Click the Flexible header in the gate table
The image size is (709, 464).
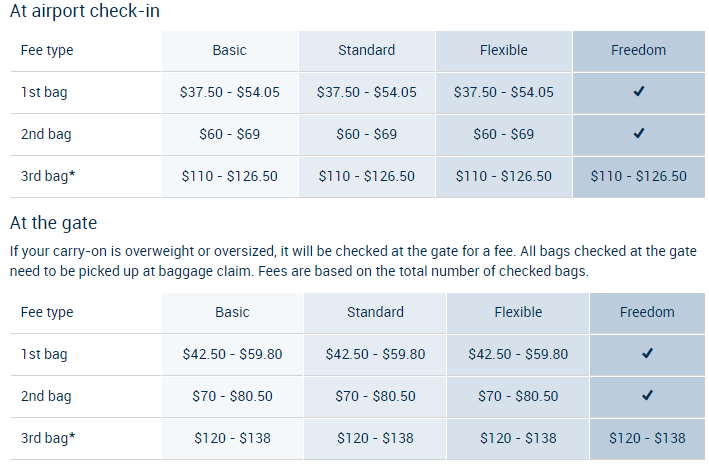point(518,312)
